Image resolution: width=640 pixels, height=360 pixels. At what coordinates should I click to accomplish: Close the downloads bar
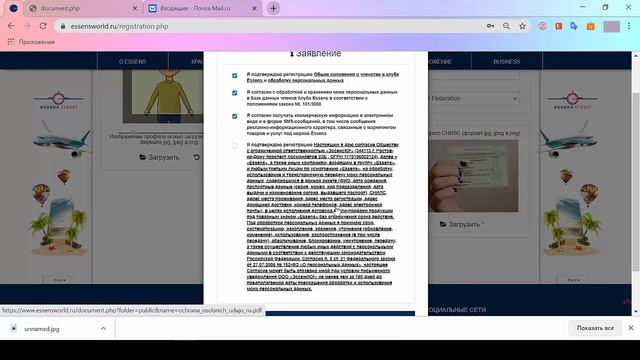(631, 328)
